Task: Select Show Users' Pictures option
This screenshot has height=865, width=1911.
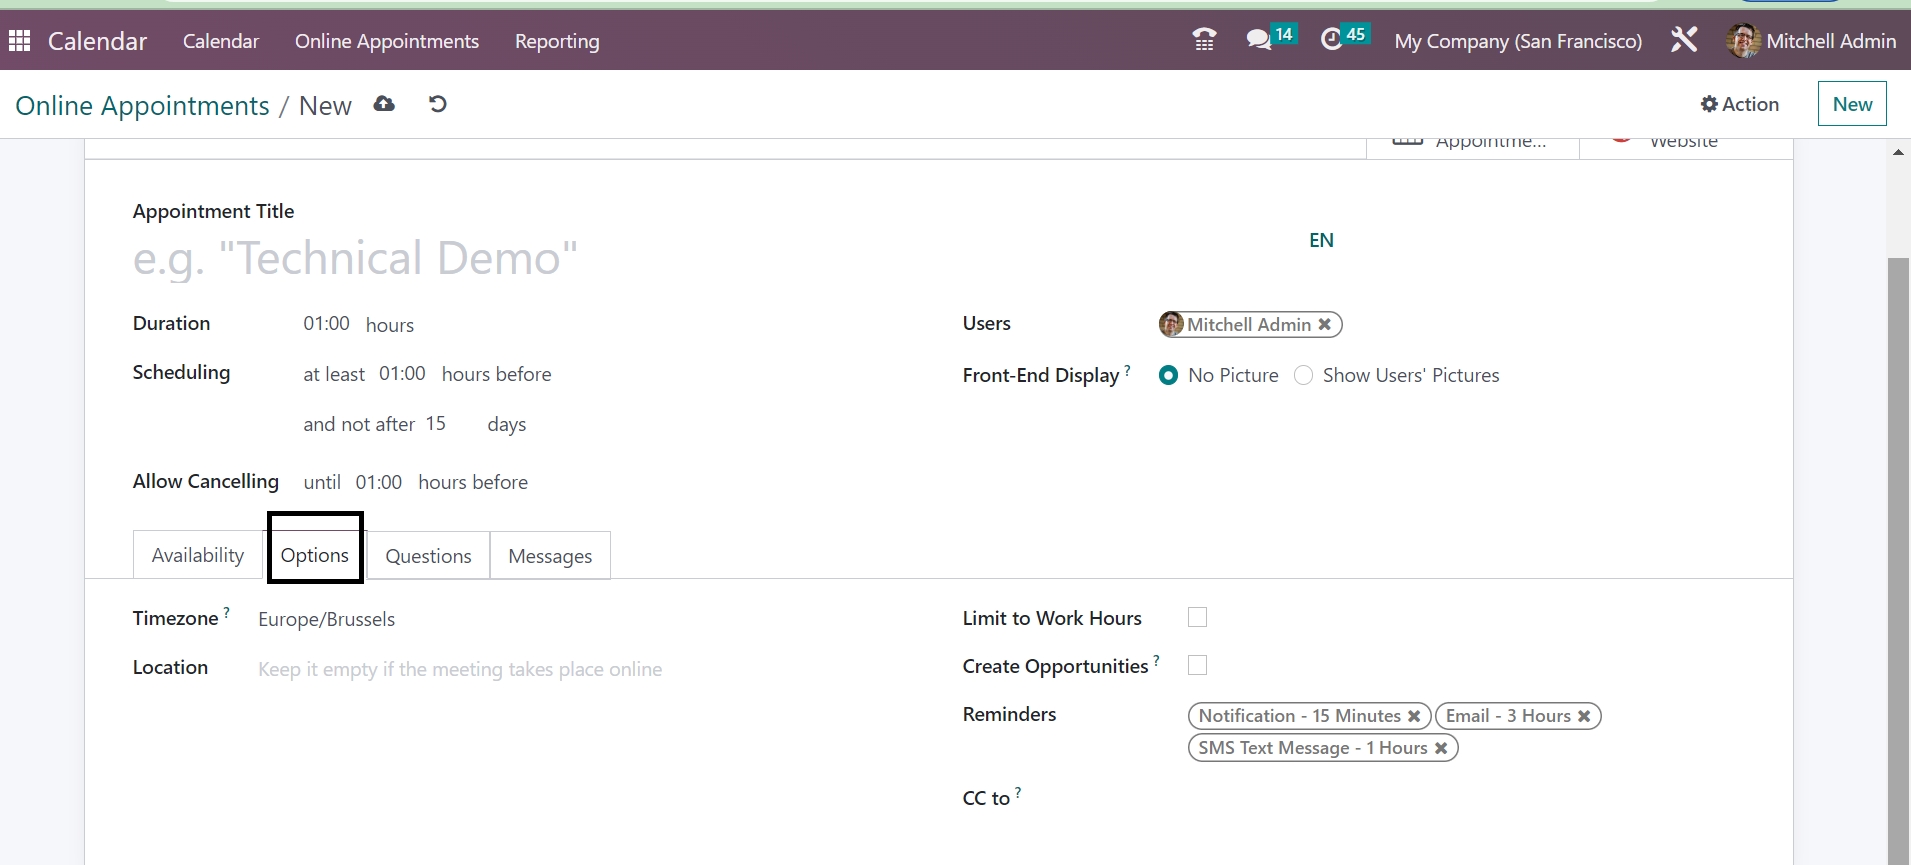Action: coord(1303,376)
